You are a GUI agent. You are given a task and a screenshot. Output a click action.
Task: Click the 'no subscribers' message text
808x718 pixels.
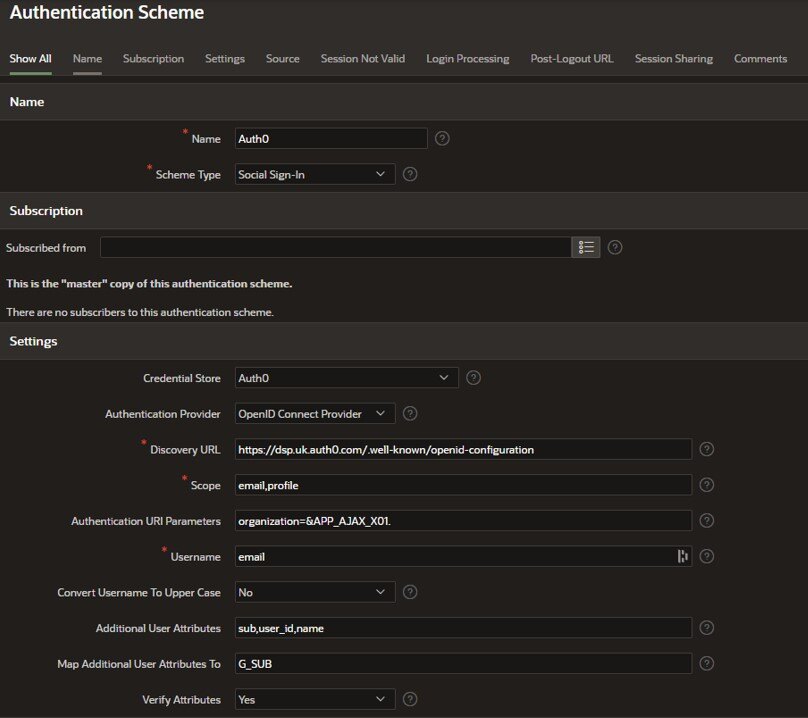pyautogui.click(x=140, y=312)
